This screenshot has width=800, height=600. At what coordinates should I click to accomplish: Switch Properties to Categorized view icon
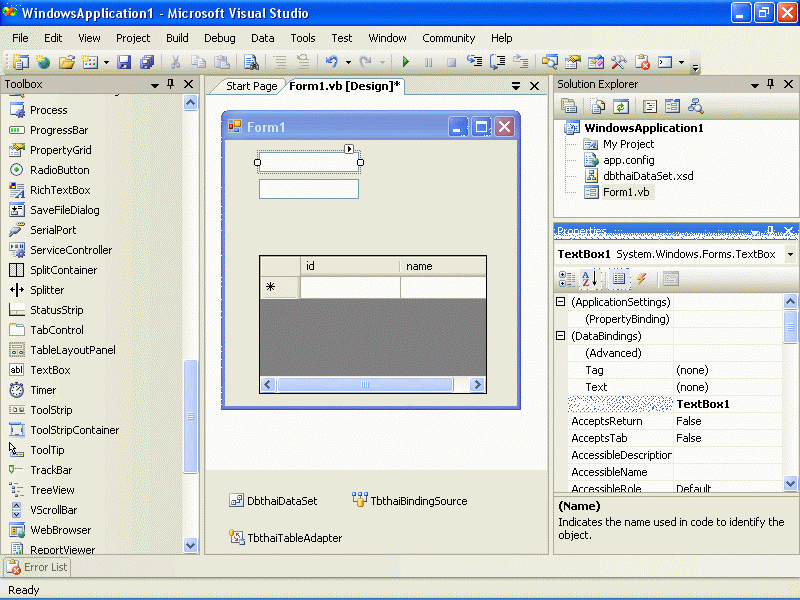point(566,279)
